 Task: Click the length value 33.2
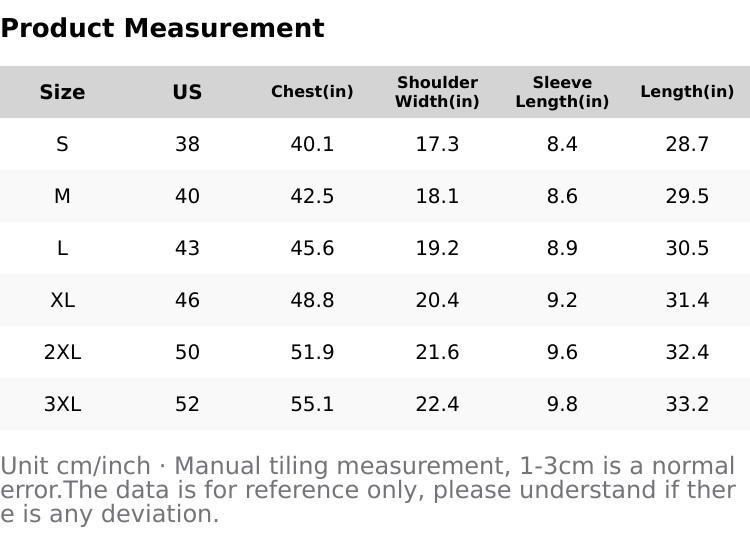click(x=687, y=404)
